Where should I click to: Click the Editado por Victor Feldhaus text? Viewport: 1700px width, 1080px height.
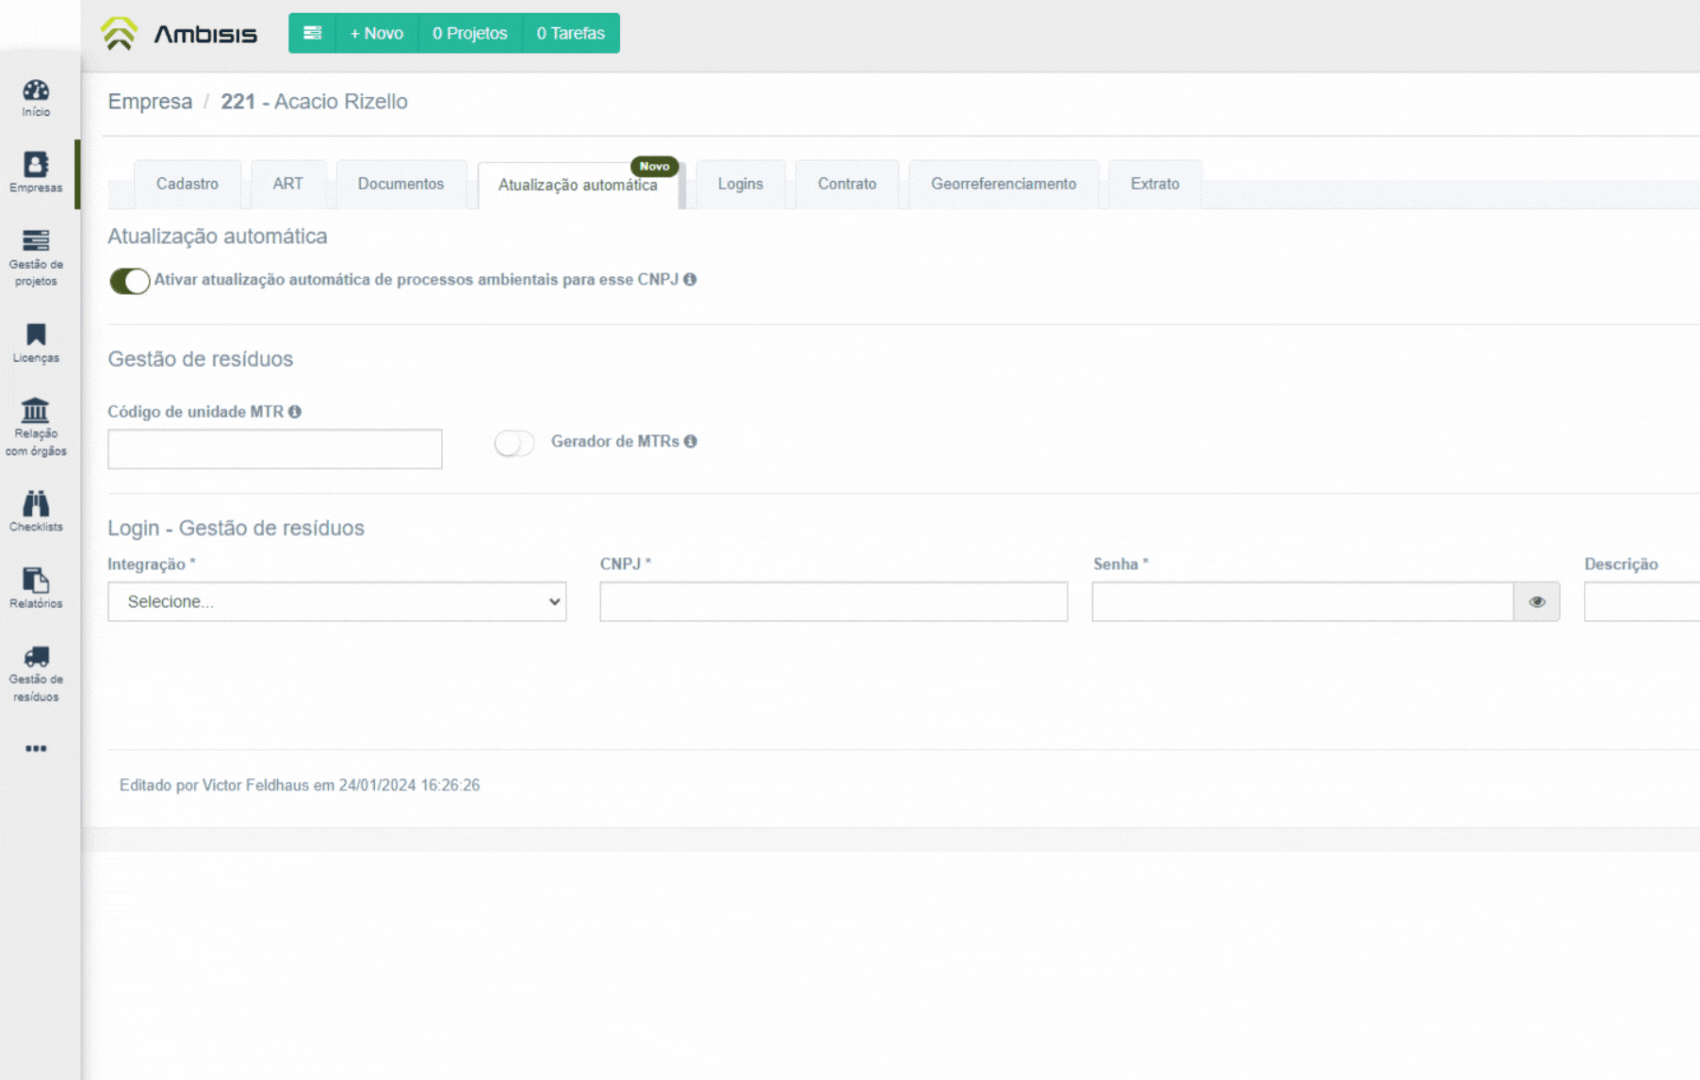point(300,786)
